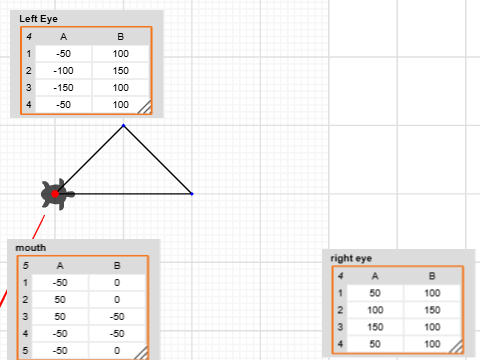Click column B header in Left Eye table
This screenshot has height=360, width=480.
pyautogui.click(x=121, y=37)
